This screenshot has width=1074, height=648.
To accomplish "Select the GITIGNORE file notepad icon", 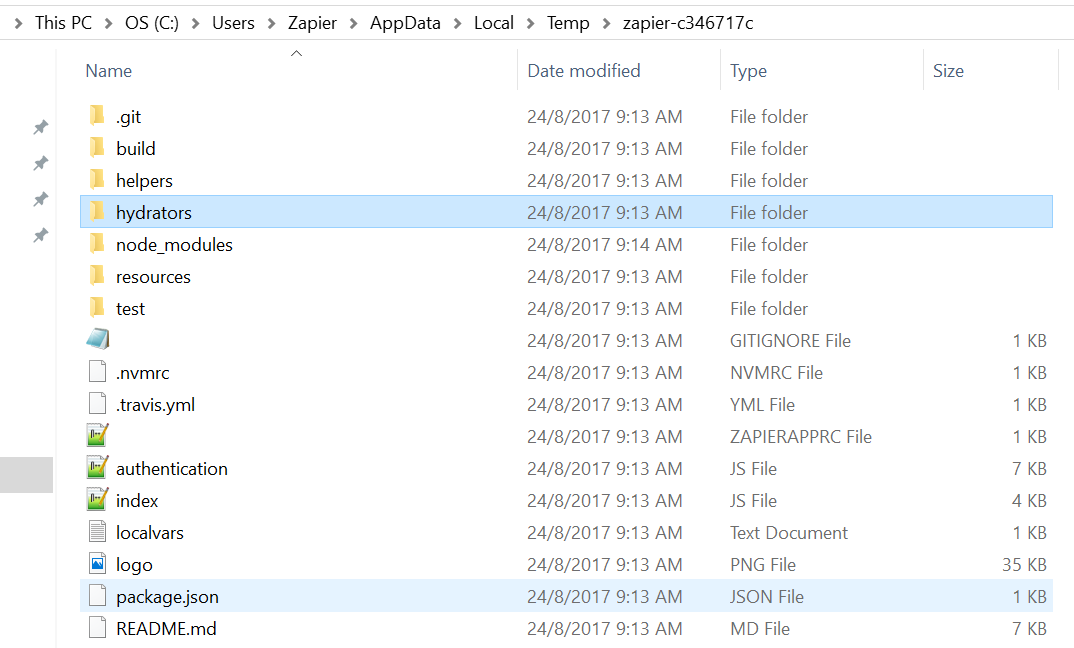I will pos(97,338).
